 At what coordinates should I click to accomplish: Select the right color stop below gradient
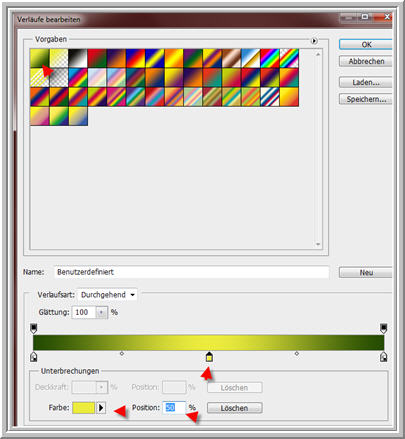(x=384, y=357)
